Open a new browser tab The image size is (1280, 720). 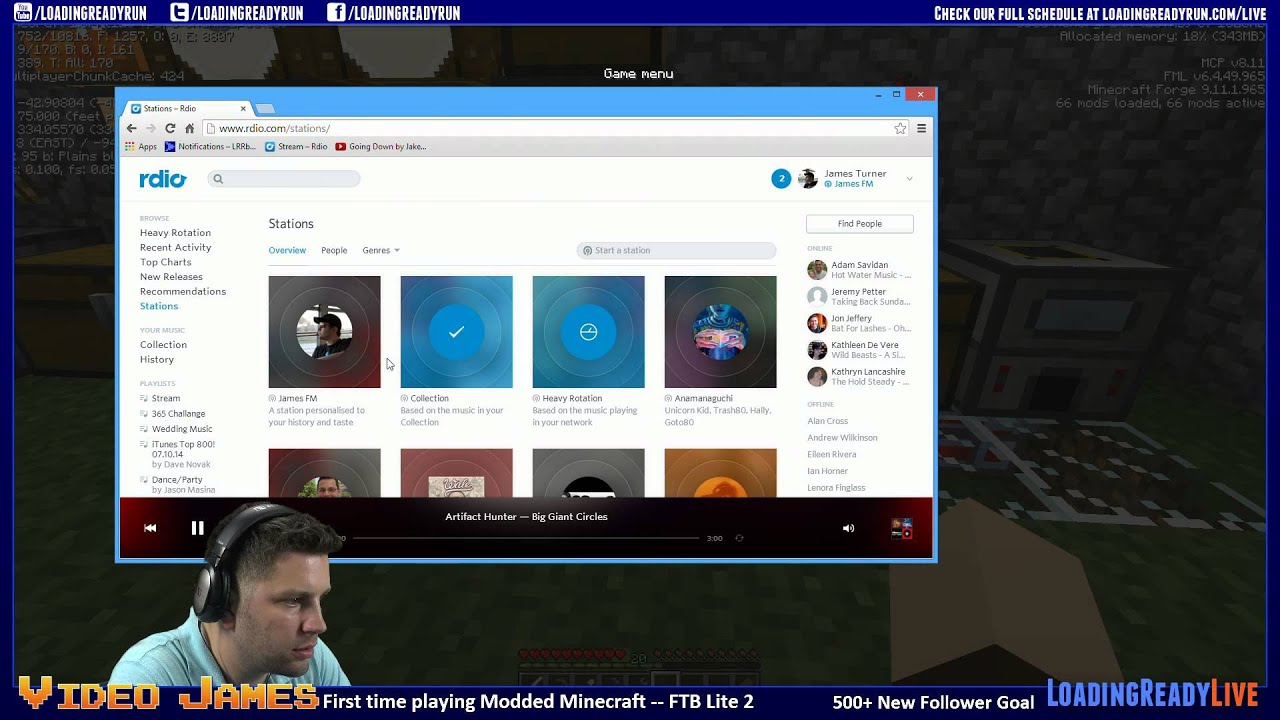click(265, 108)
